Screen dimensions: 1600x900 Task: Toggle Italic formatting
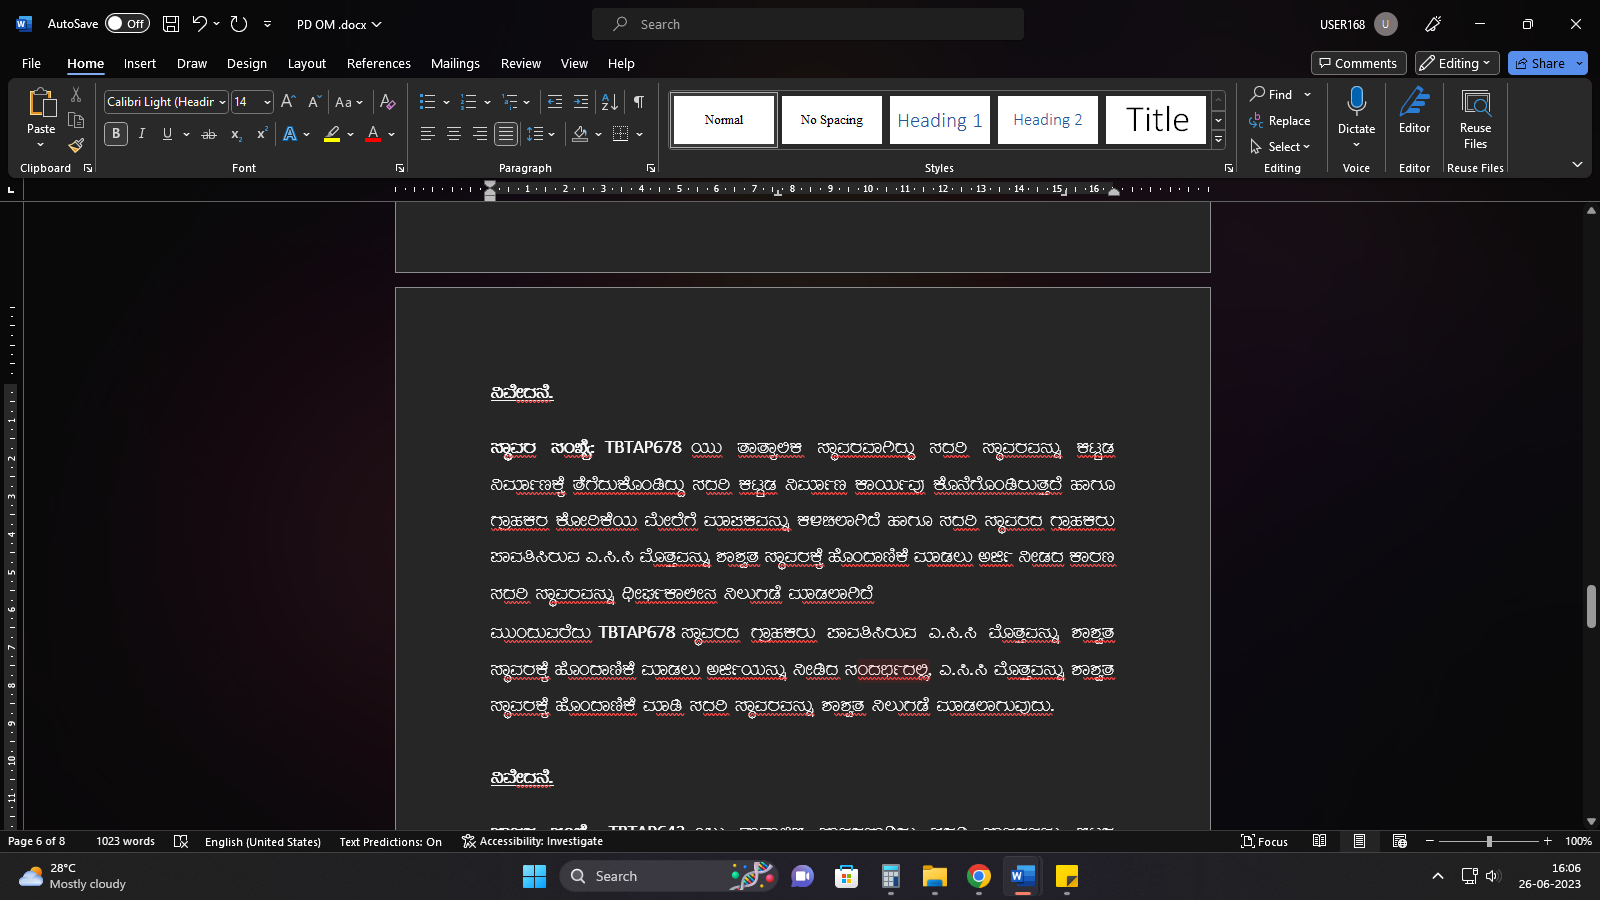pos(142,134)
